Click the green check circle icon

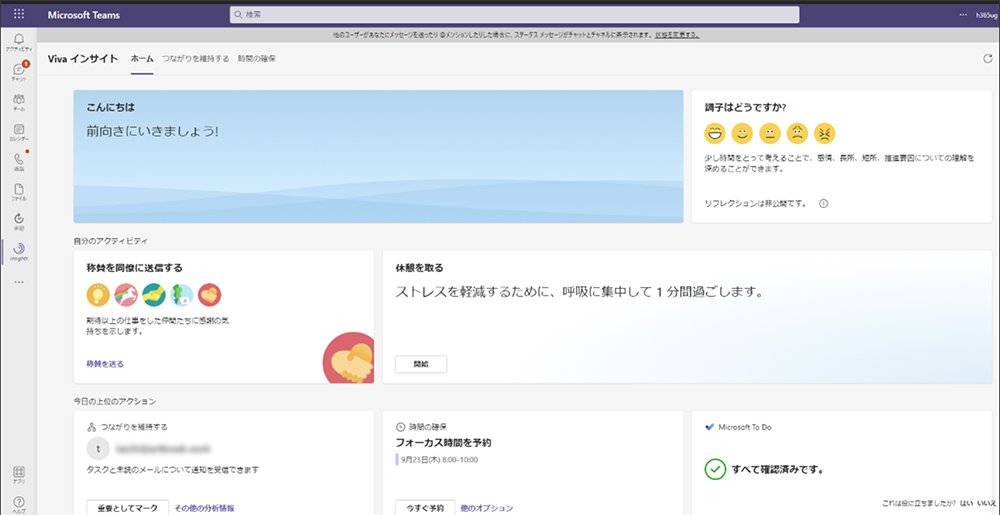pyautogui.click(x=715, y=470)
